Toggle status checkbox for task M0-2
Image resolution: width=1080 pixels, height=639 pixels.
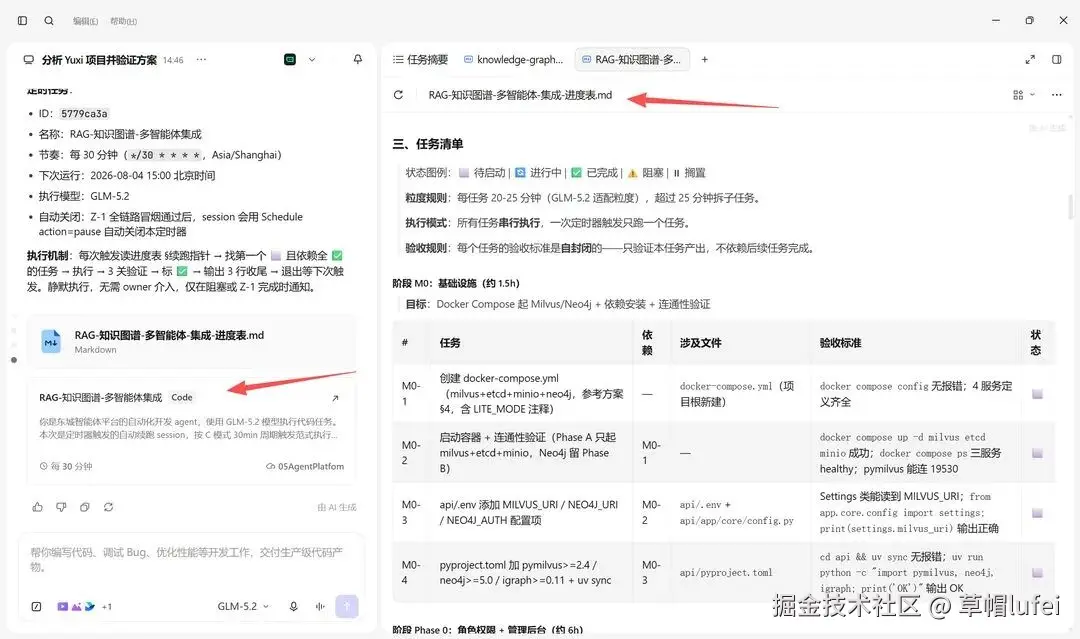[x=1037, y=453]
